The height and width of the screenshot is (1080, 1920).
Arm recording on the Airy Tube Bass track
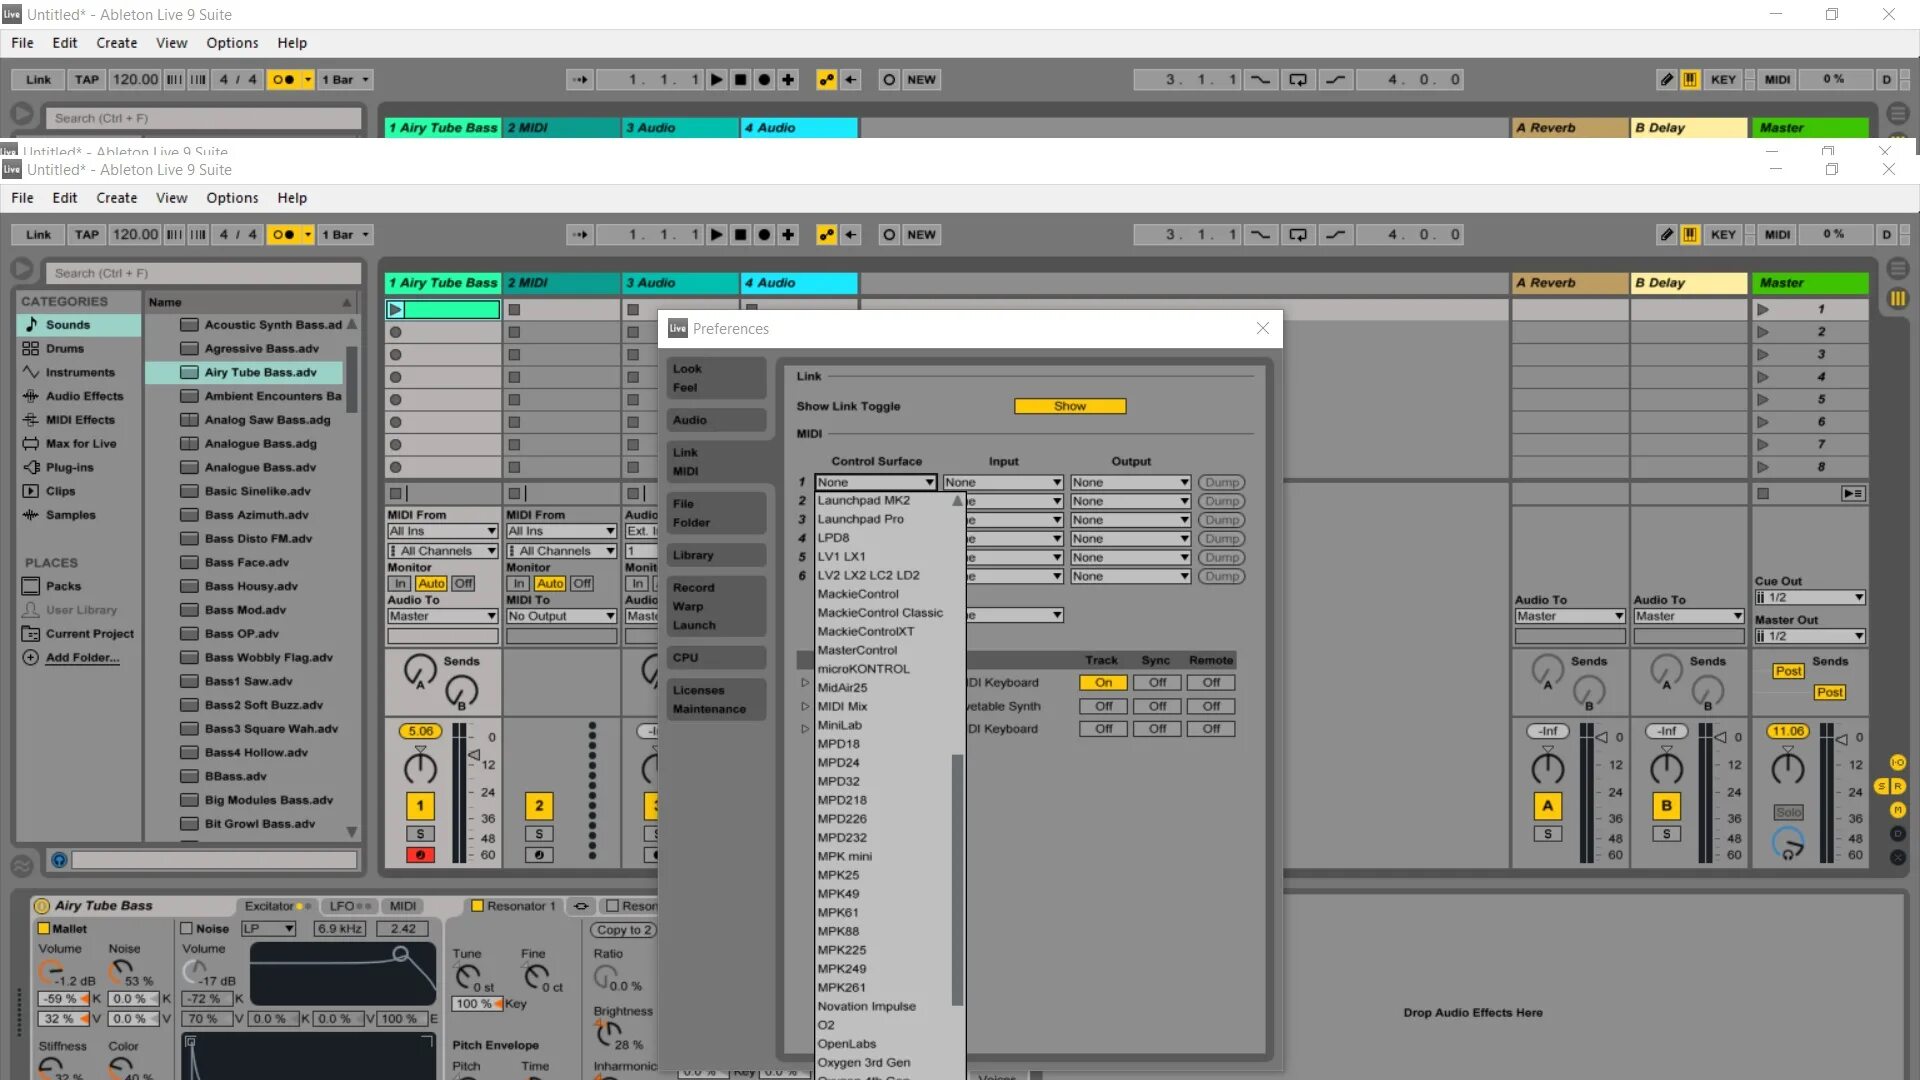pos(419,855)
